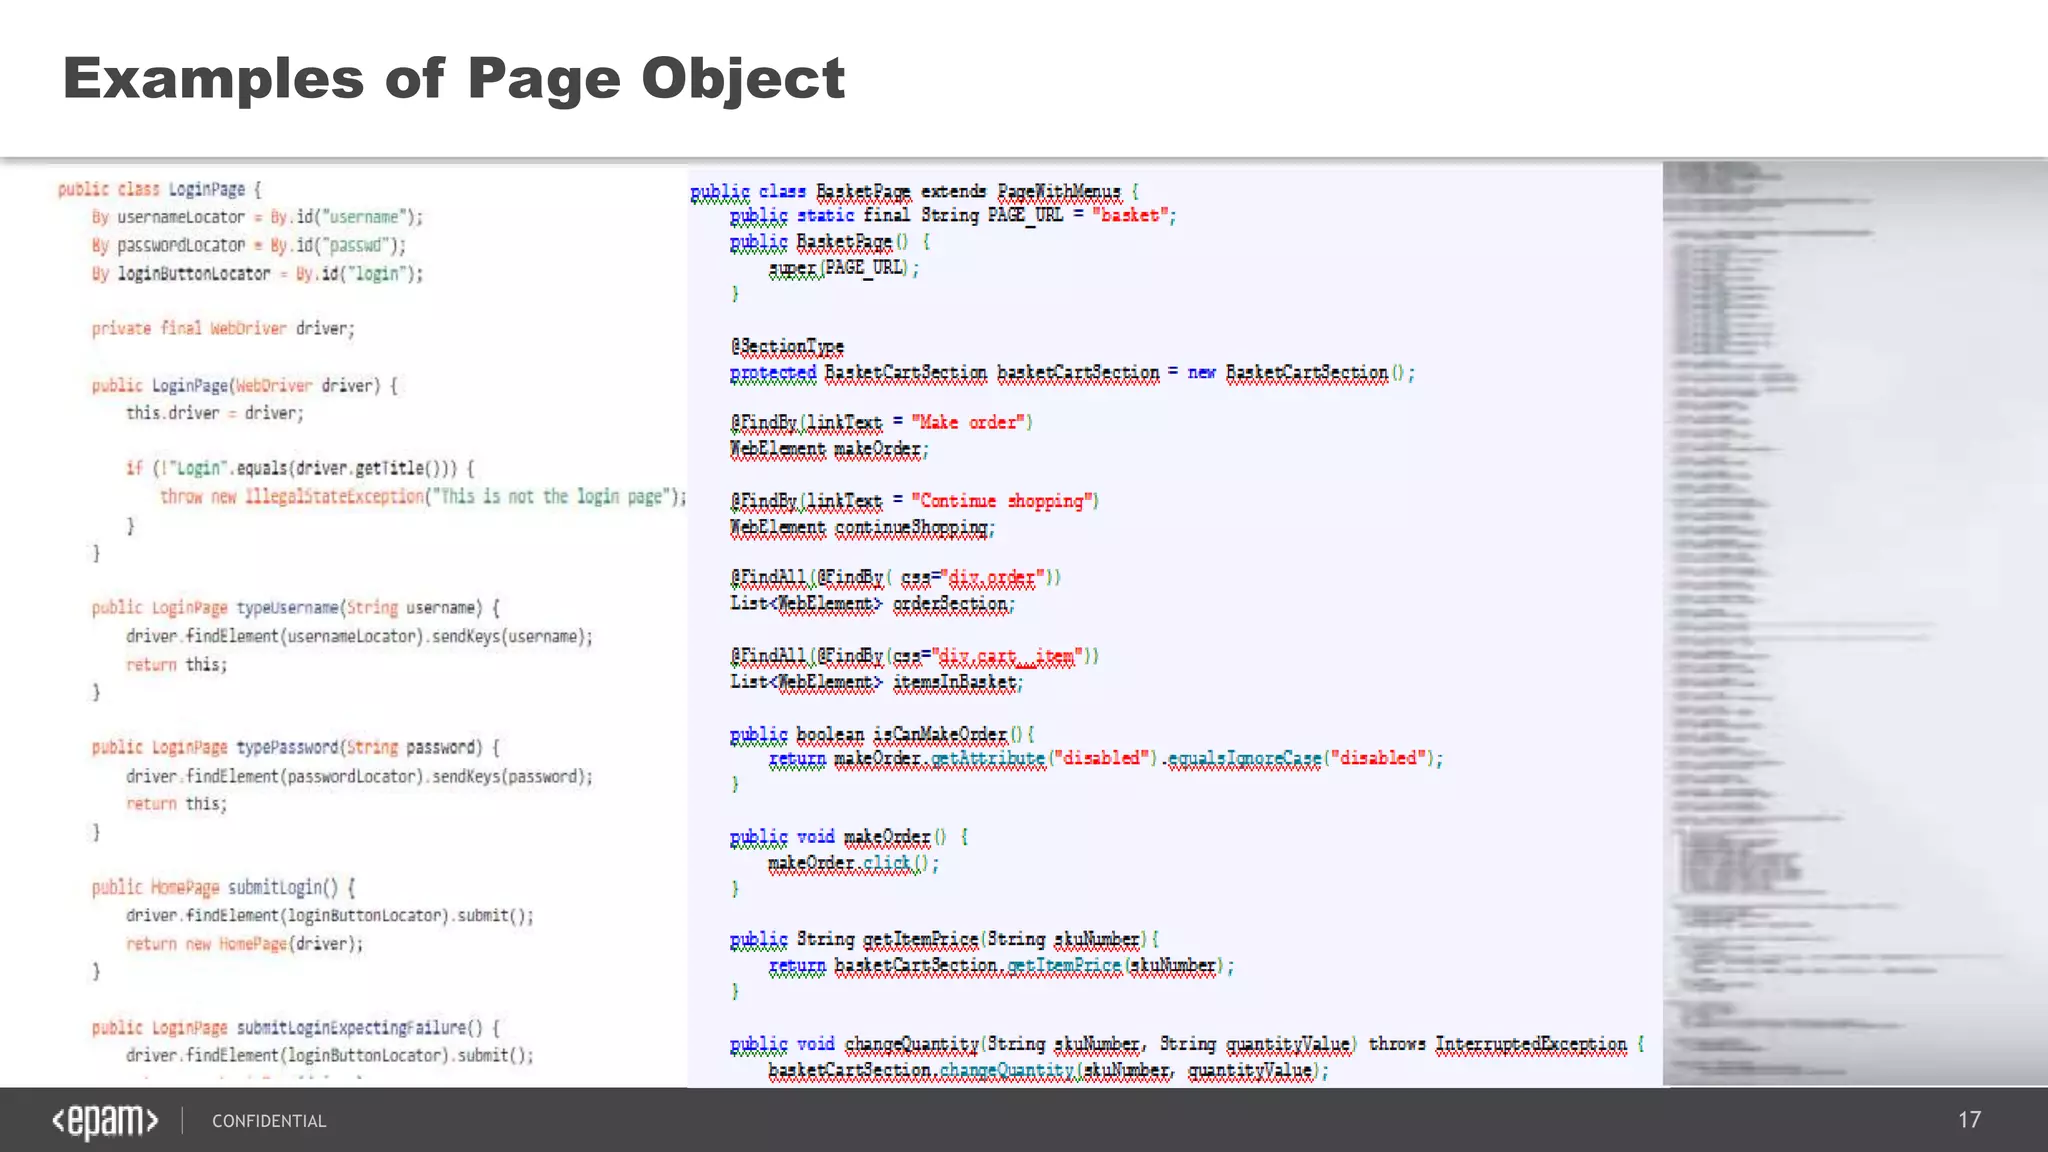Click the typePassword method signature
This screenshot has height=1152, width=2048.
pos(296,747)
